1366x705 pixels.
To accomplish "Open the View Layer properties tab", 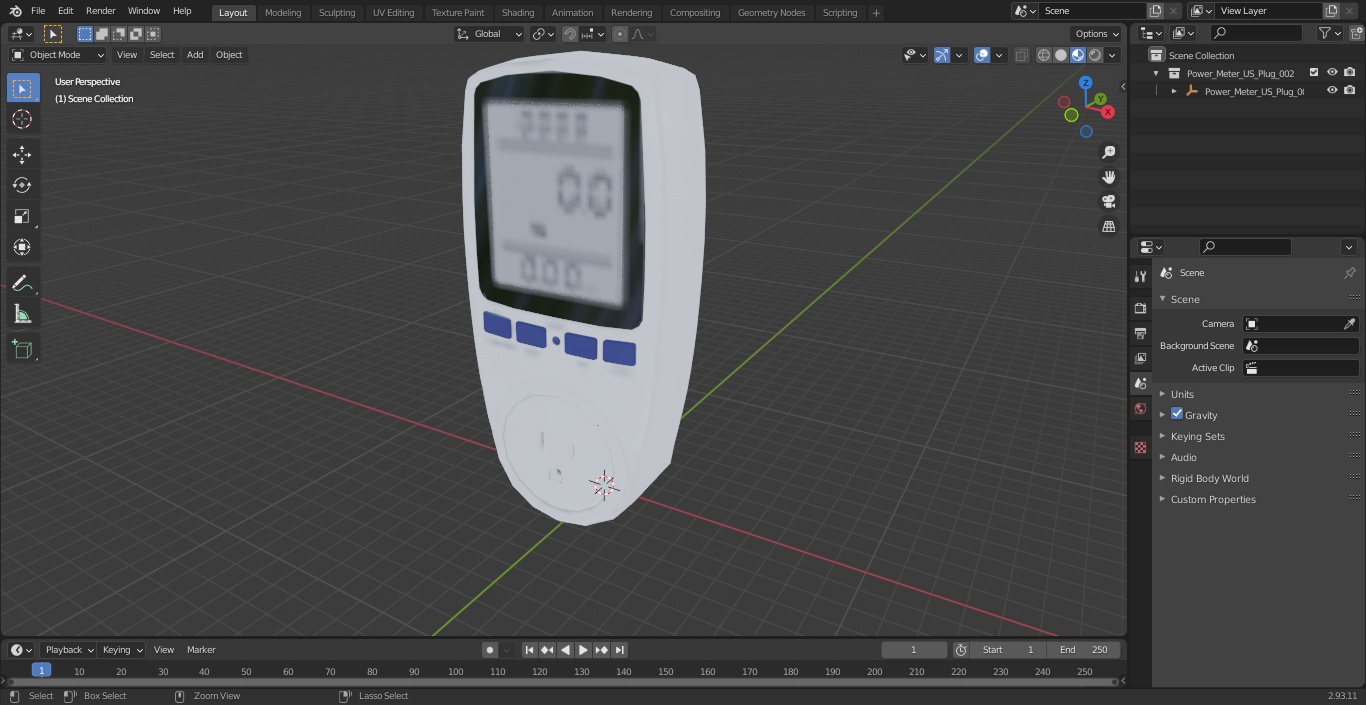I will point(1140,359).
